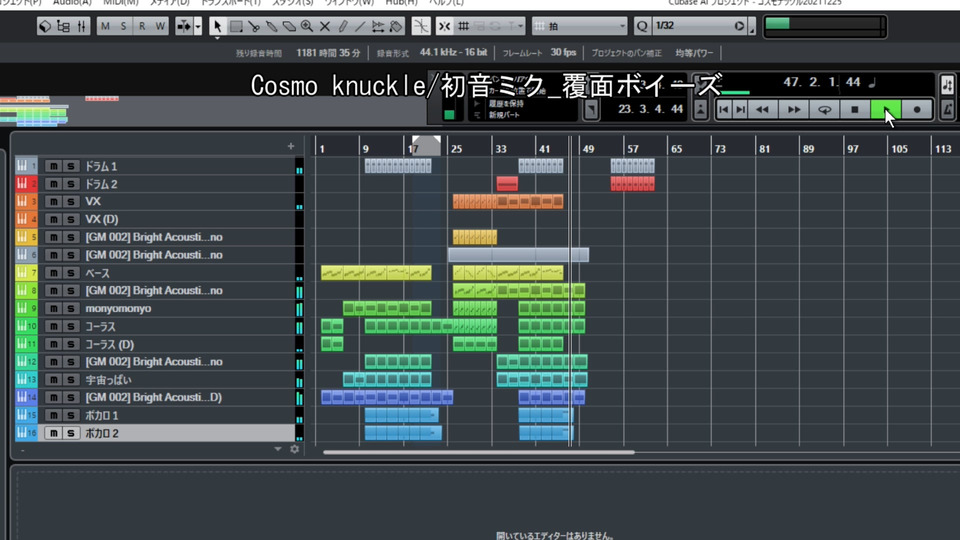Open track list settings gear
Image resolution: width=960 pixels, height=540 pixels.
(294, 449)
